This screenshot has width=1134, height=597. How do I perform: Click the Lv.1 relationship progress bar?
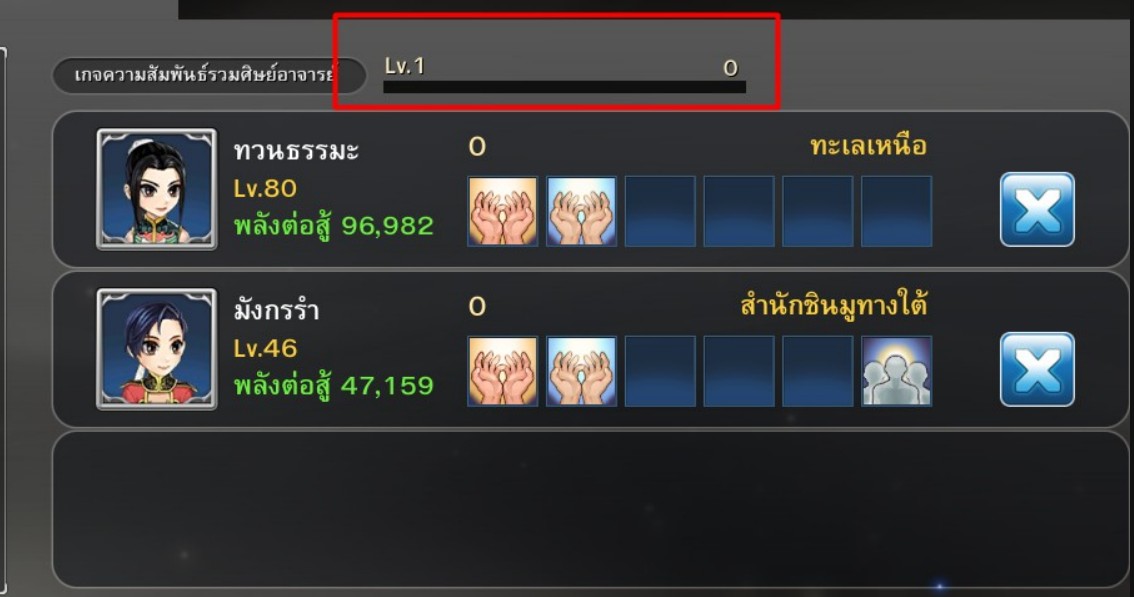tap(564, 87)
